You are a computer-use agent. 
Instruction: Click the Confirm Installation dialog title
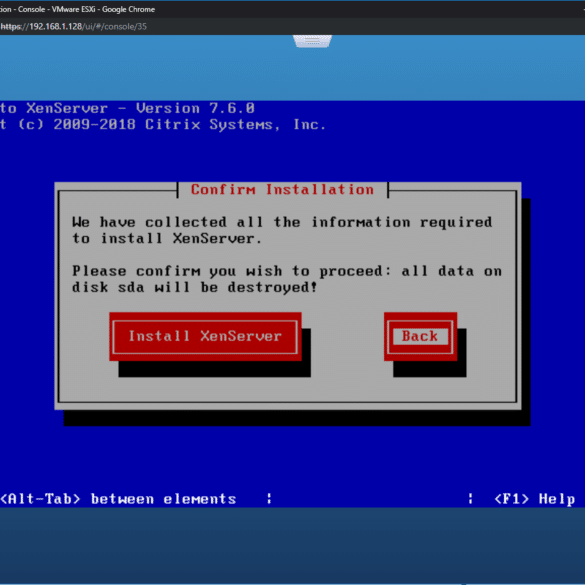(x=282, y=190)
